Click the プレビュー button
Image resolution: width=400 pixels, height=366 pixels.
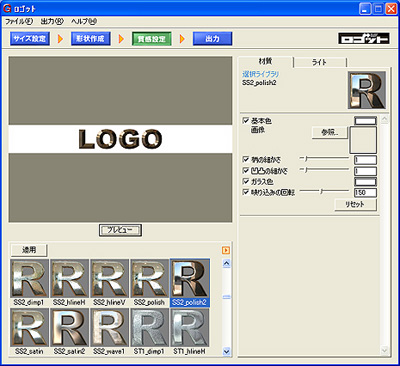[120, 230]
